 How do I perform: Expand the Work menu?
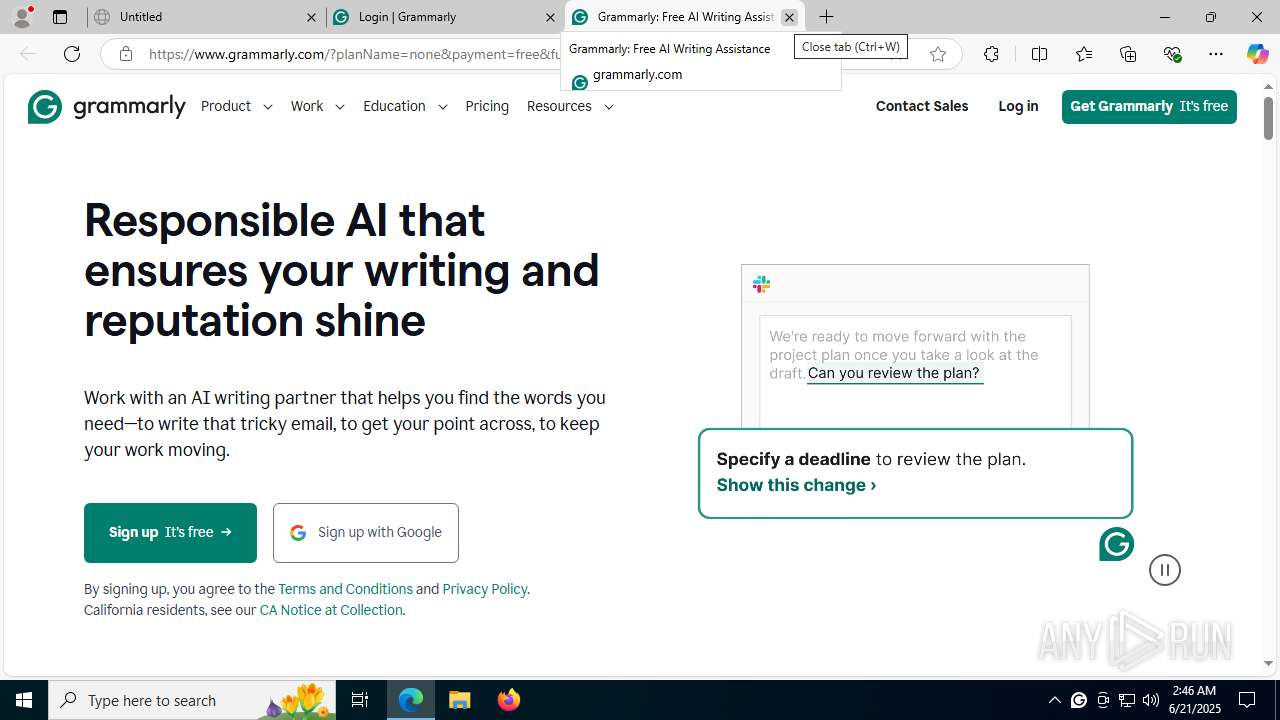pos(317,106)
